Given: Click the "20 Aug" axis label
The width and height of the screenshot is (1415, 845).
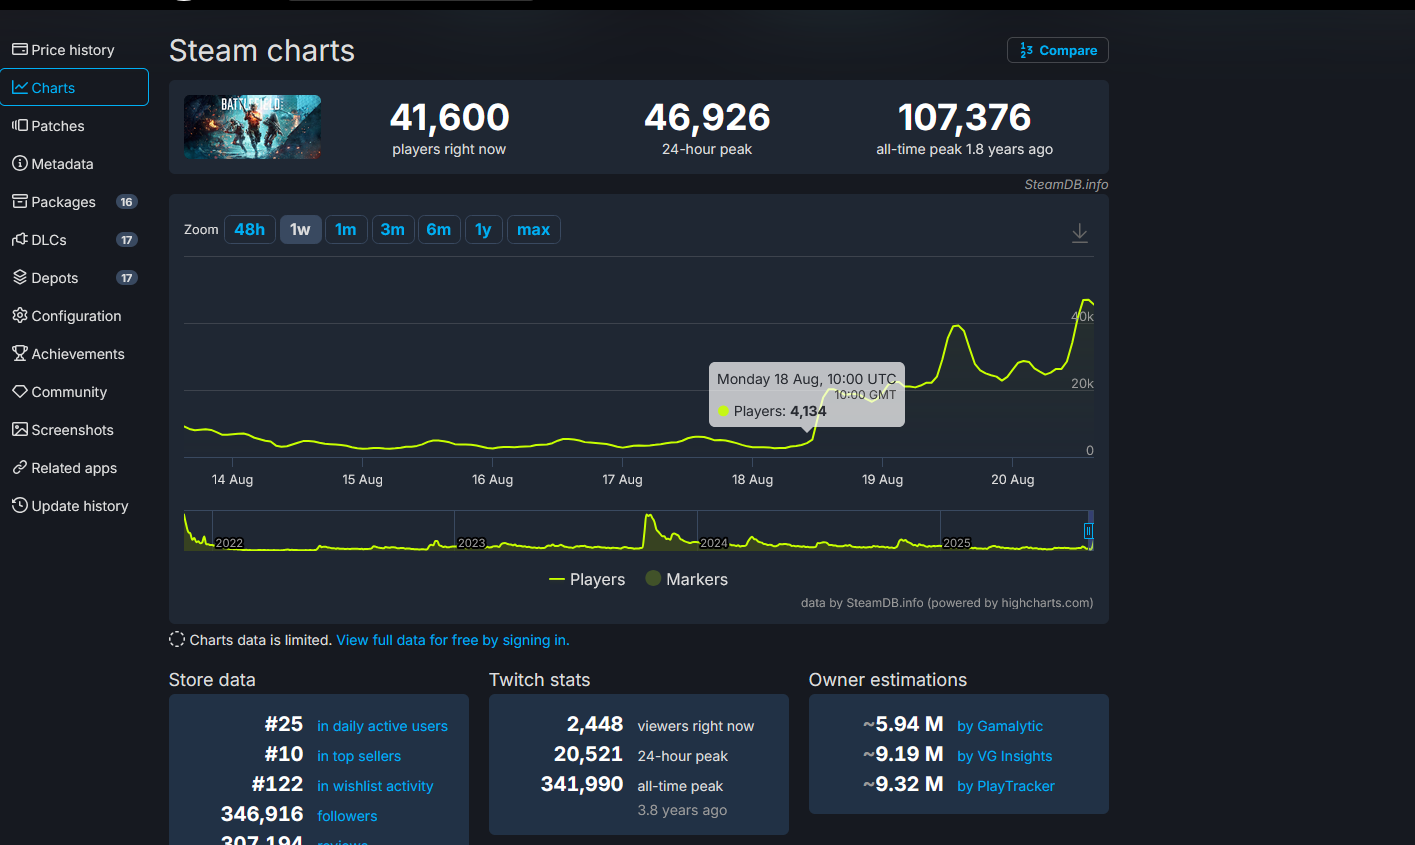Looking at the screenshot, I should pos(1012,480).
